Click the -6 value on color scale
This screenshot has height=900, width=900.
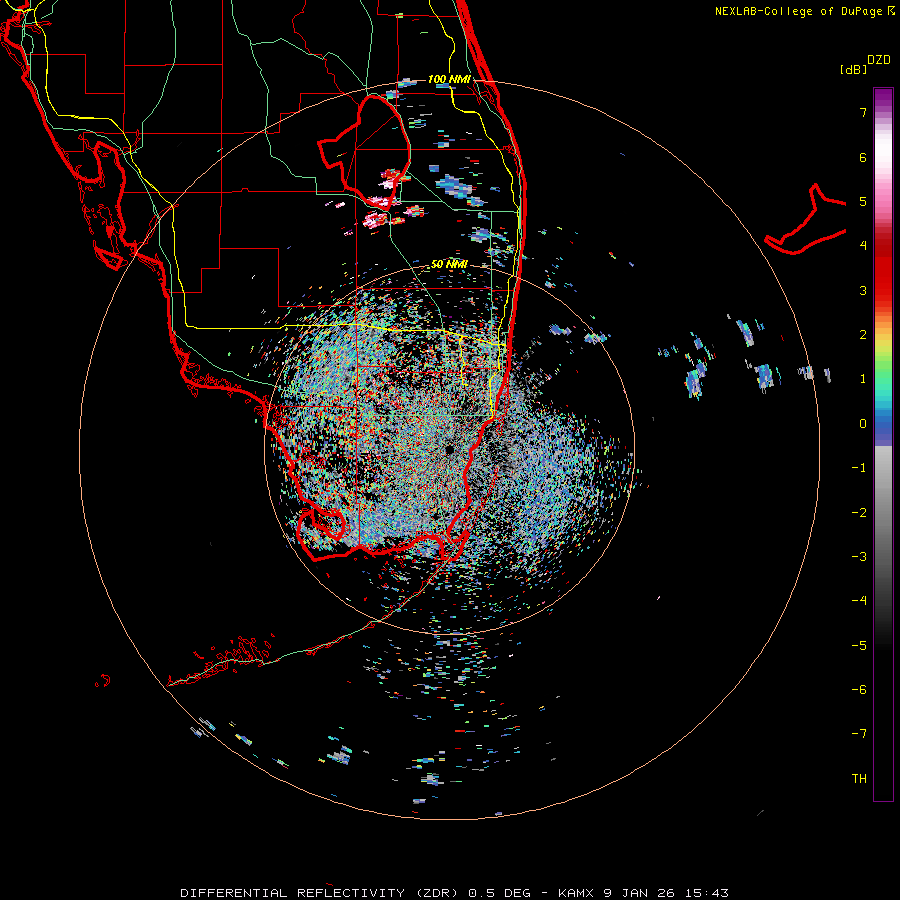pyautogui.click(x=859, y=689)
